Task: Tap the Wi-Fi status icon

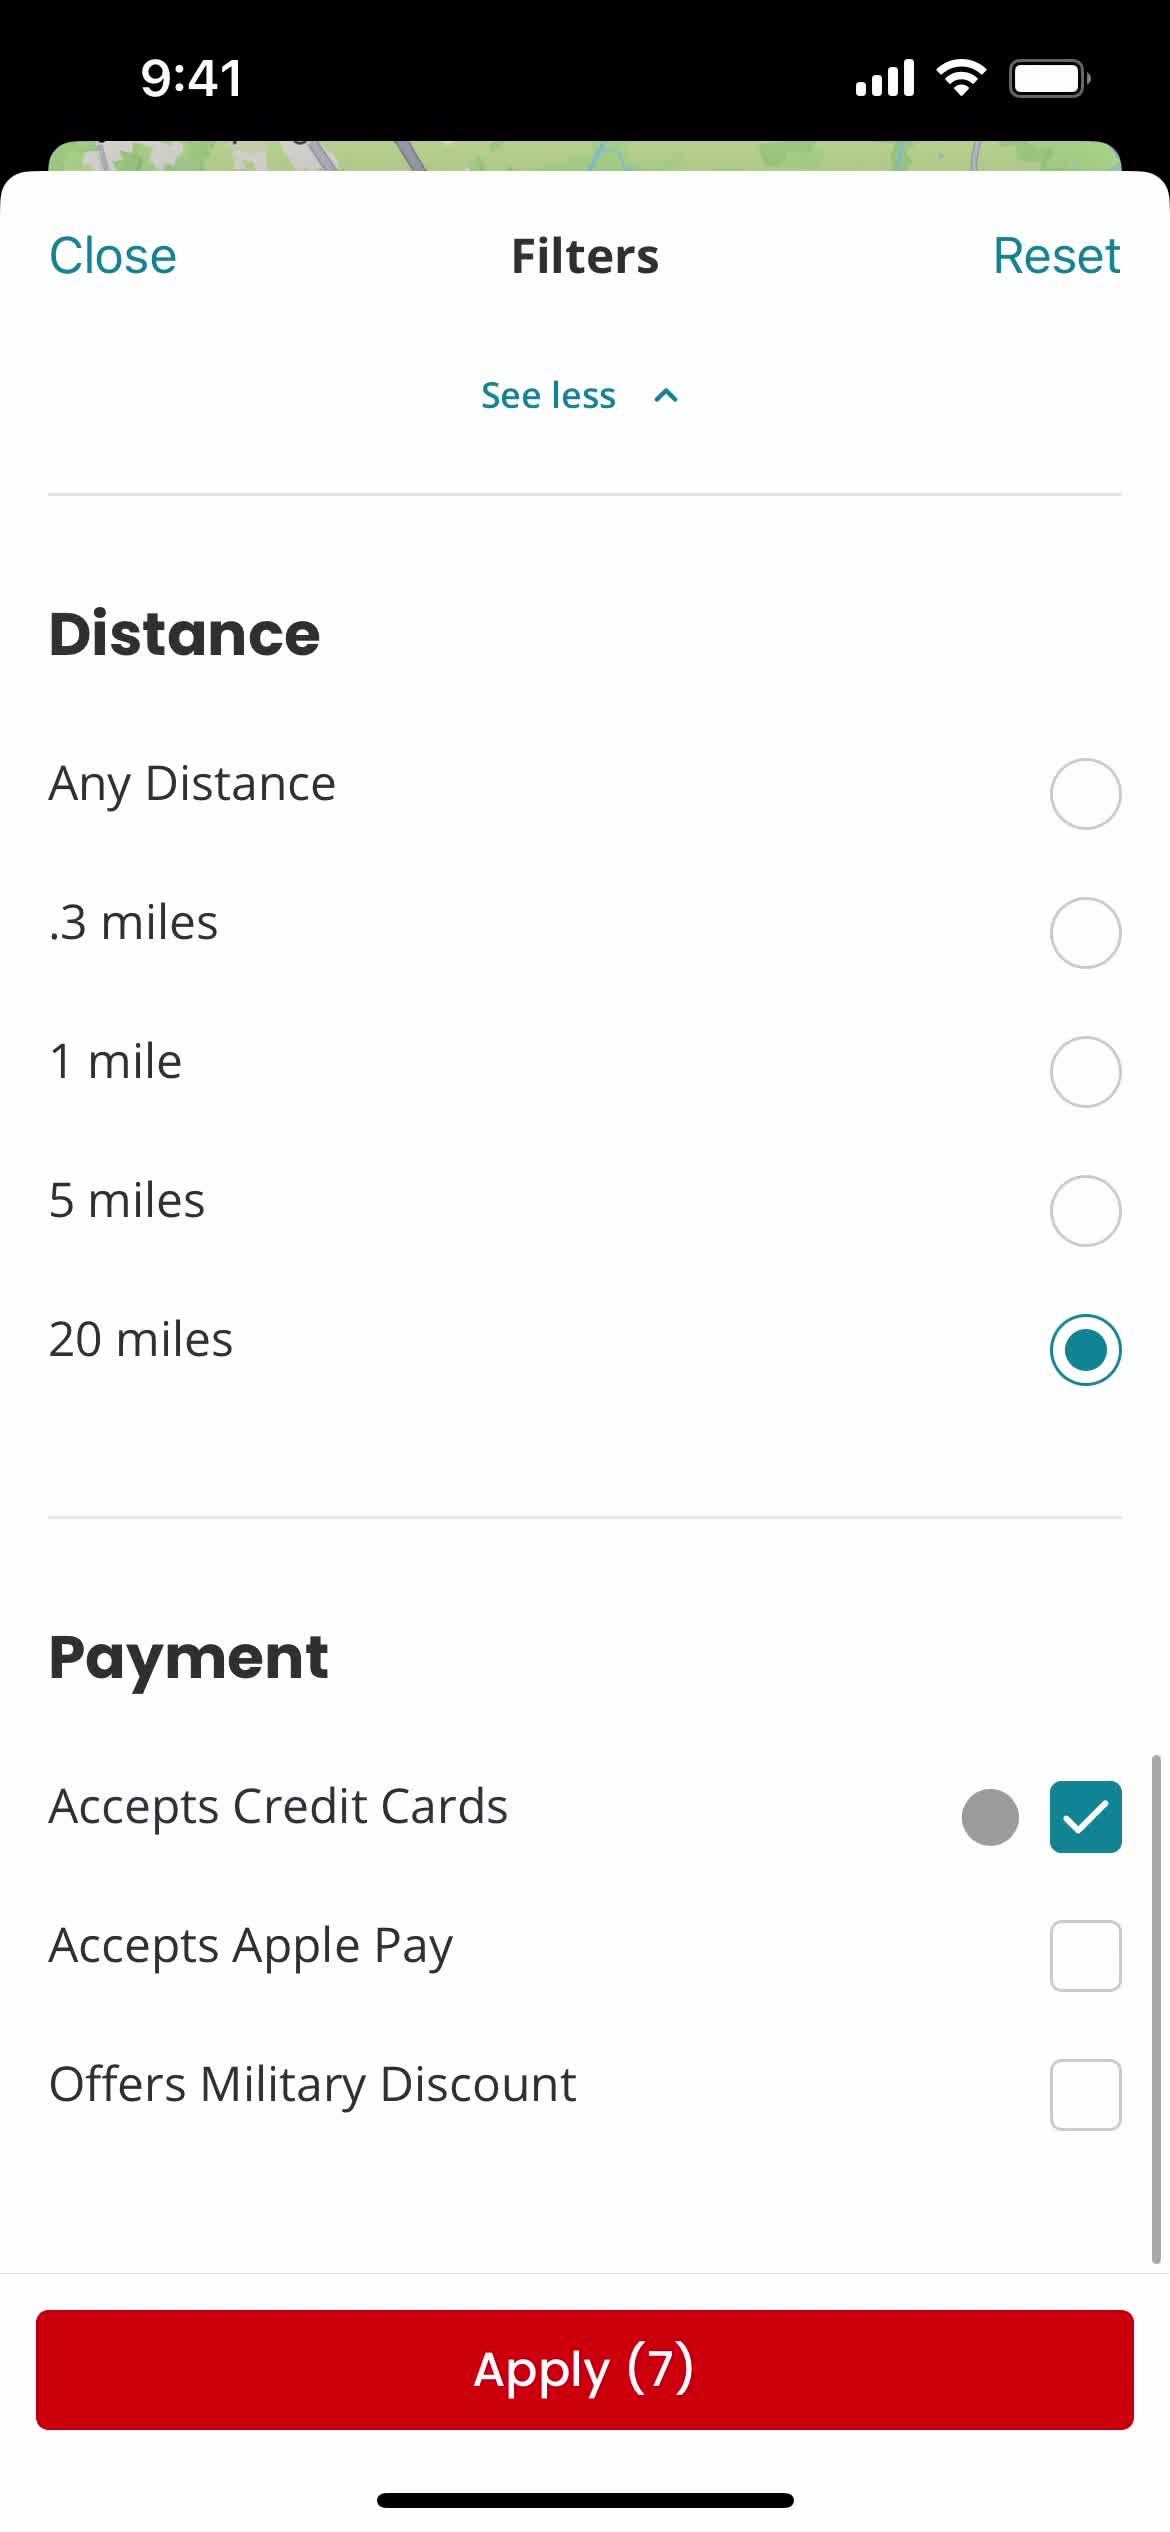Action: pos(961,78)
